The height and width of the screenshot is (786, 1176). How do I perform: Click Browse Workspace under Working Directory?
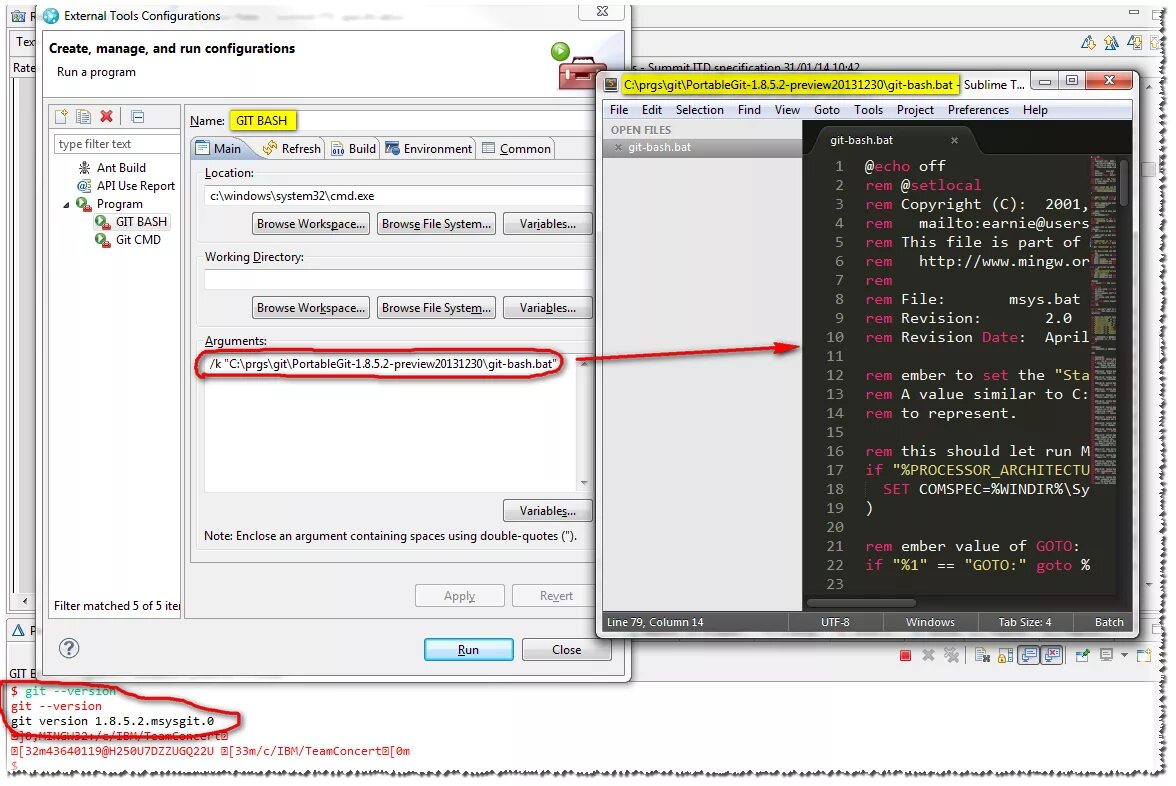pos(310,308)
